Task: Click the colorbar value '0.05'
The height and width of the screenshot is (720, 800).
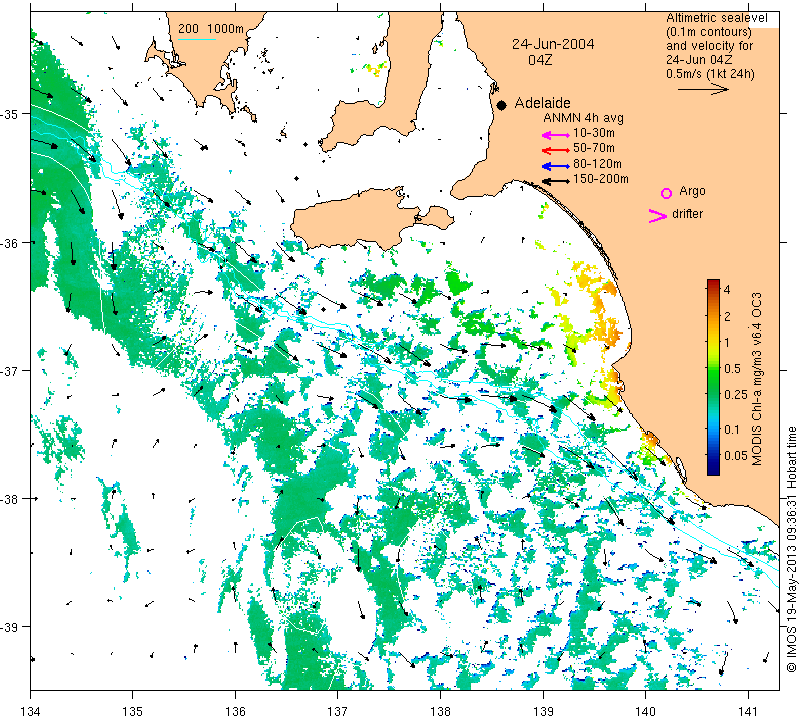Action: [736, 455]
